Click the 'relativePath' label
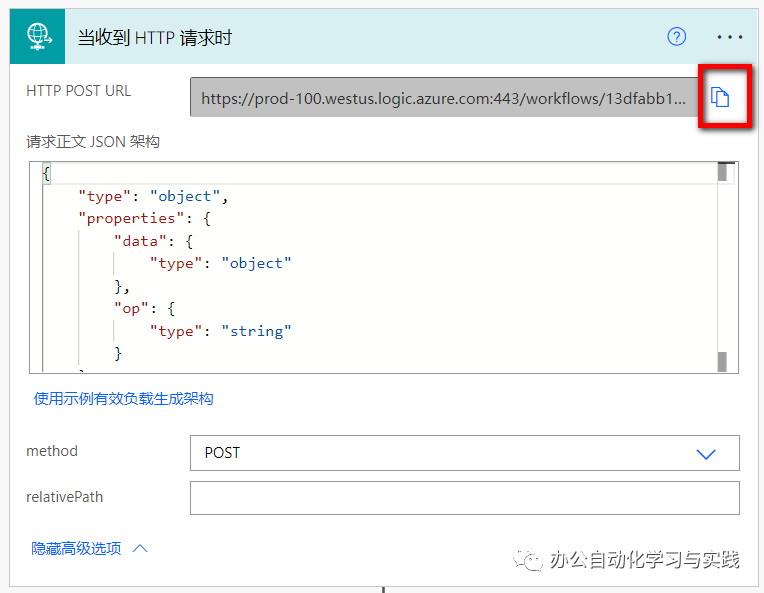This screenshot has width=764, height=593. (x=64, y=497)
